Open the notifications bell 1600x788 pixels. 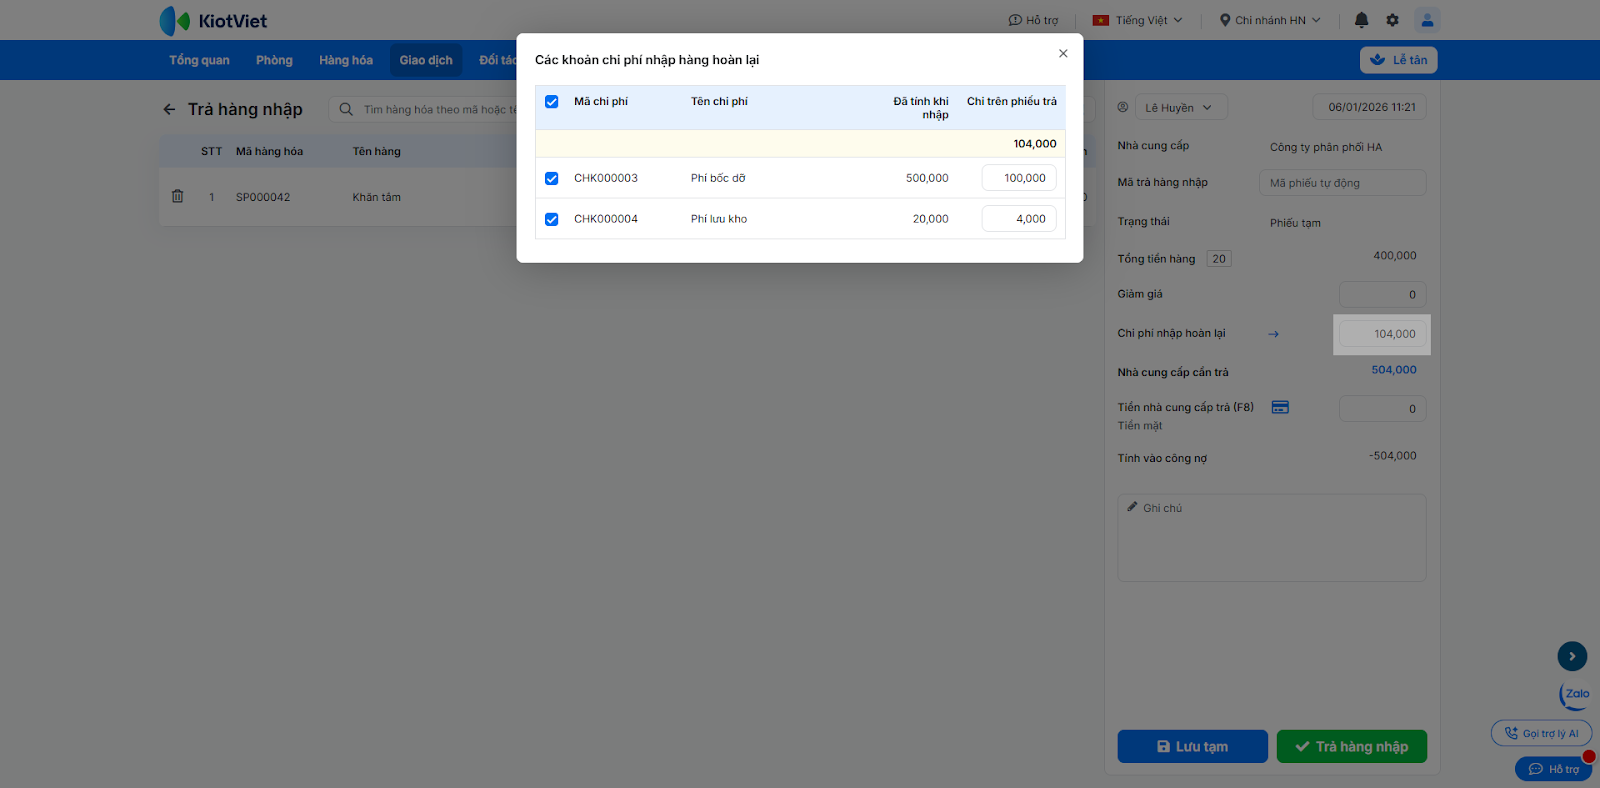1361,20
